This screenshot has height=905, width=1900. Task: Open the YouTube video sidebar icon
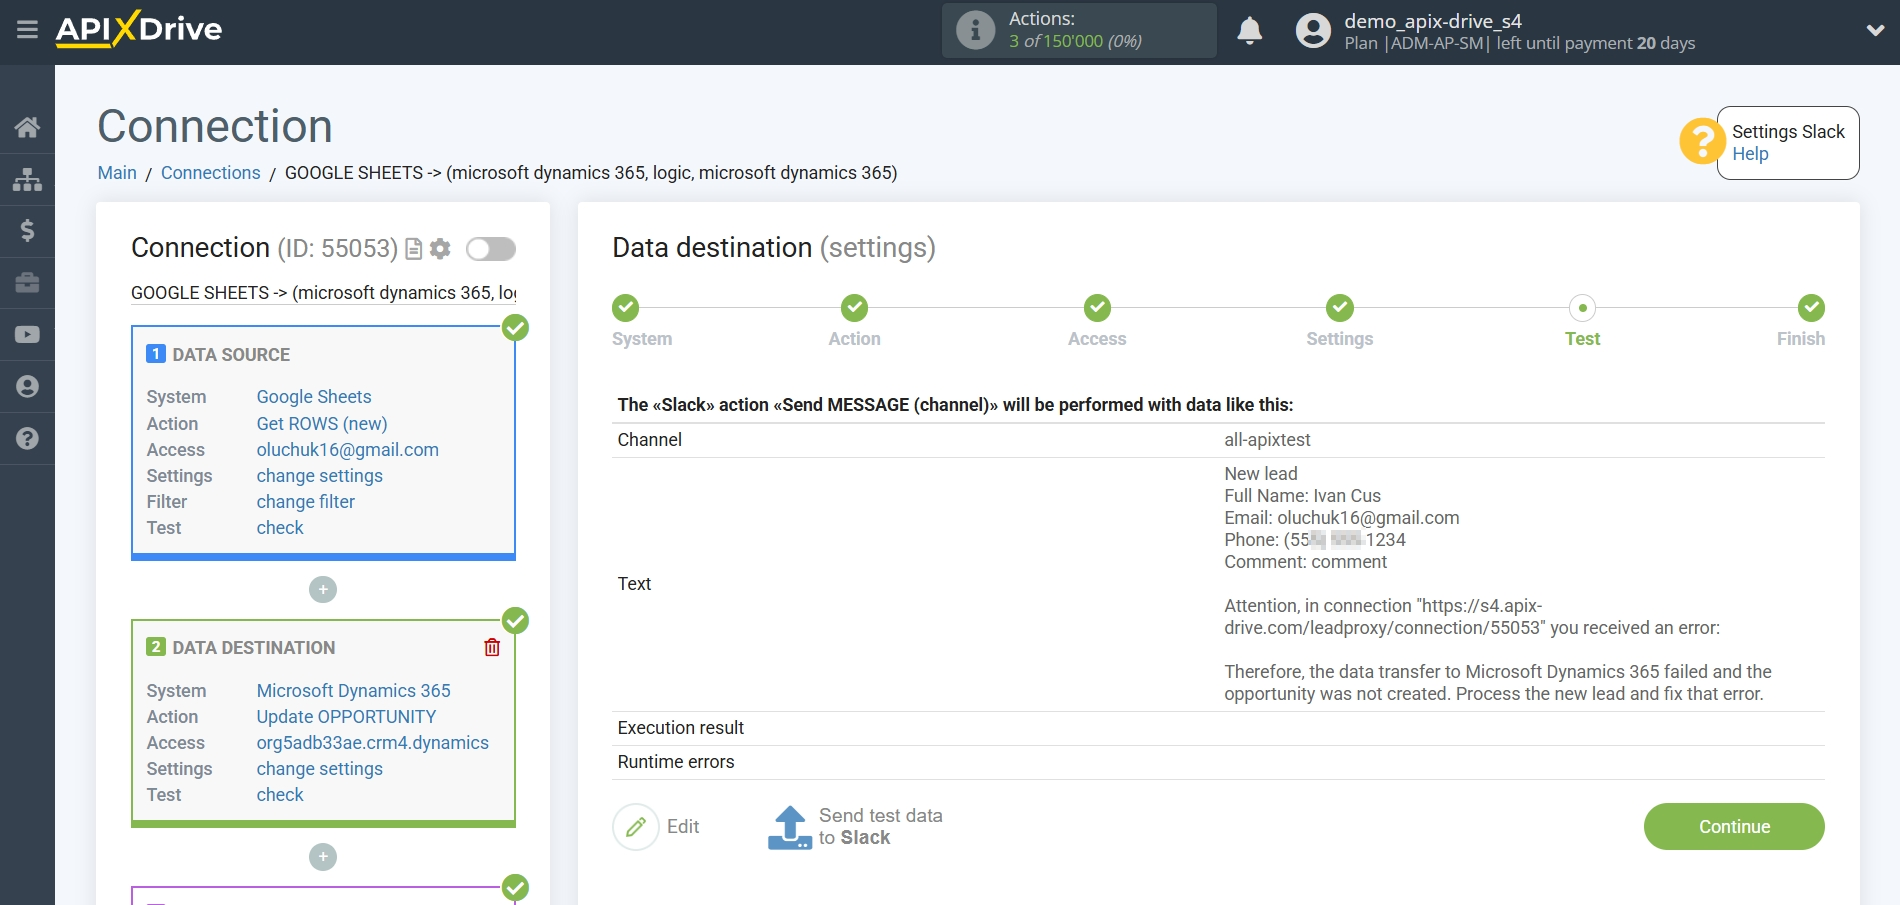27,335
